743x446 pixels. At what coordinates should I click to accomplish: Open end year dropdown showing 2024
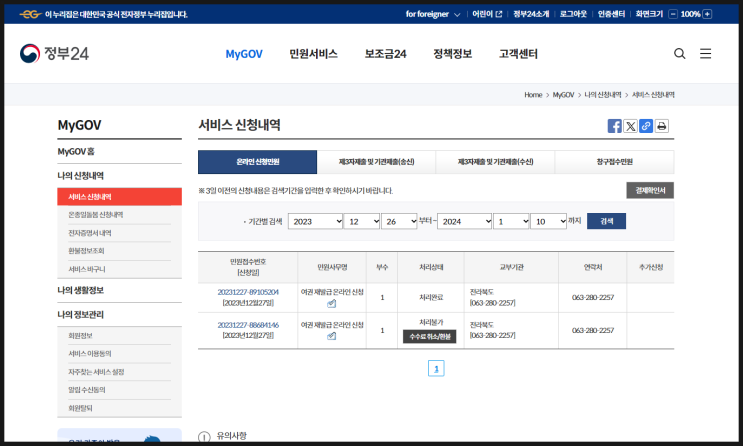point(464,221)
